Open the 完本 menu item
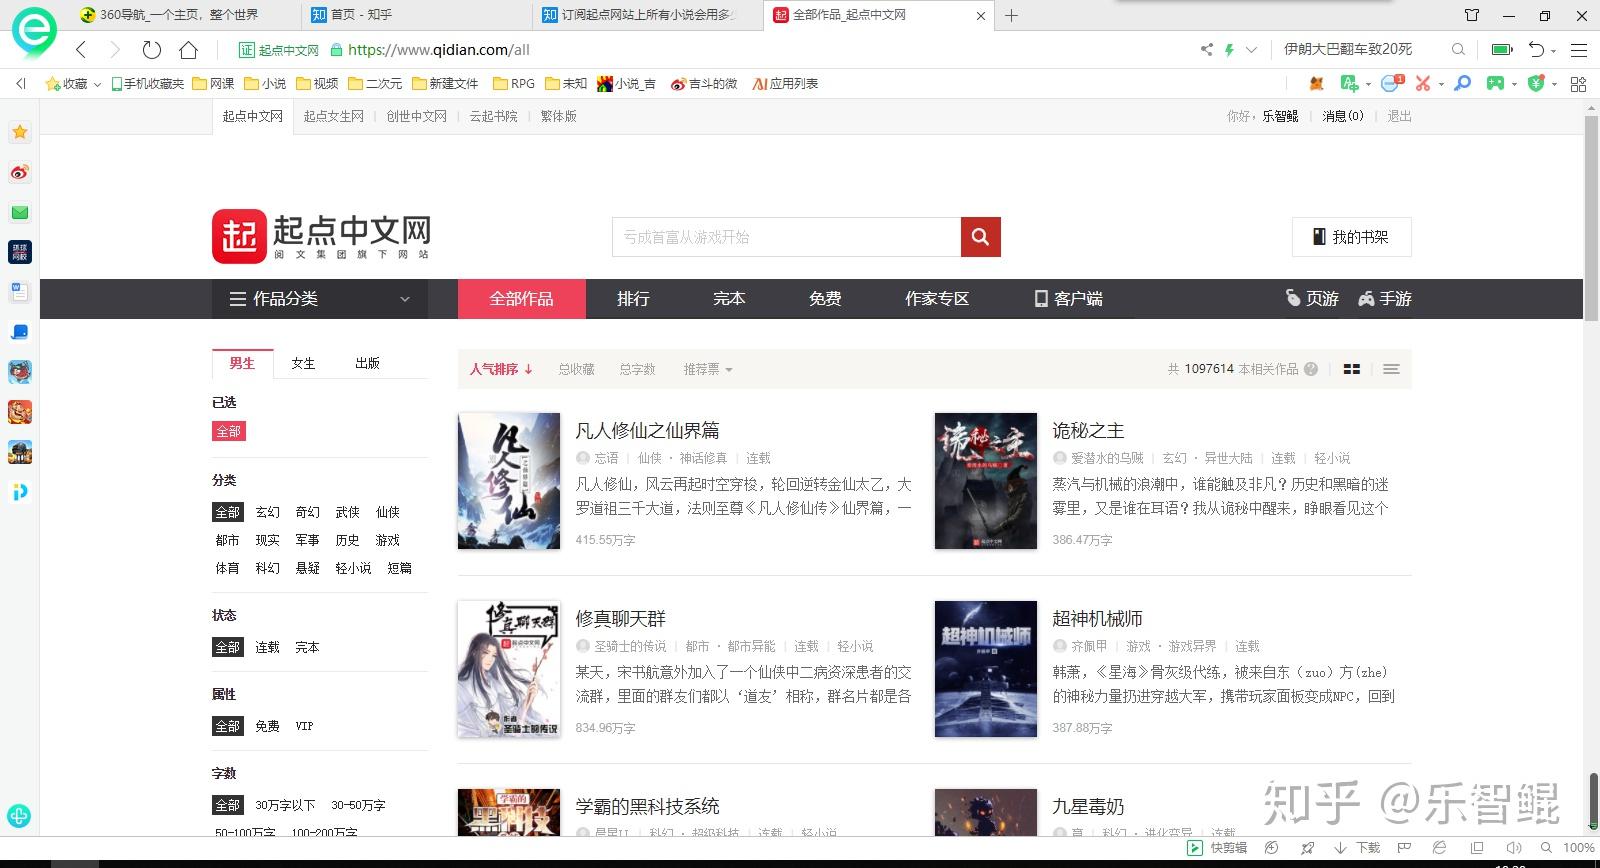Viewport: 1600px width, 868px height. click(x=729, y=298)
